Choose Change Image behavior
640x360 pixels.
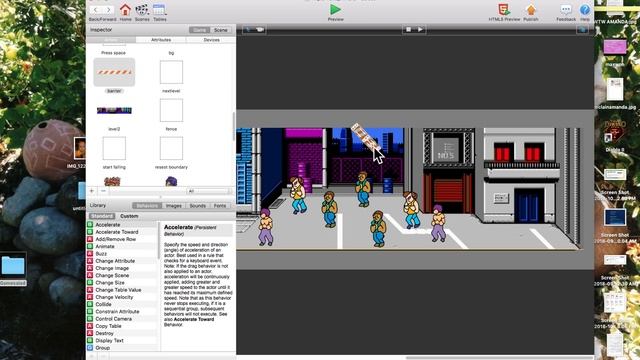coord(112,268)
